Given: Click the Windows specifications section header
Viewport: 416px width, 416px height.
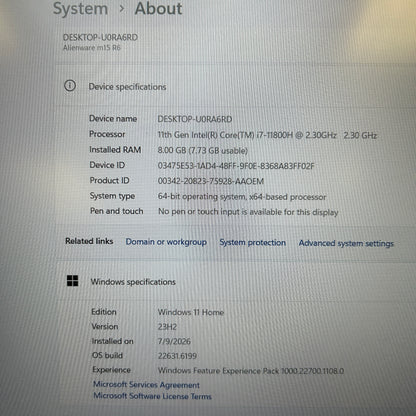Looking at the screenshot, I should tap(133, 282).
